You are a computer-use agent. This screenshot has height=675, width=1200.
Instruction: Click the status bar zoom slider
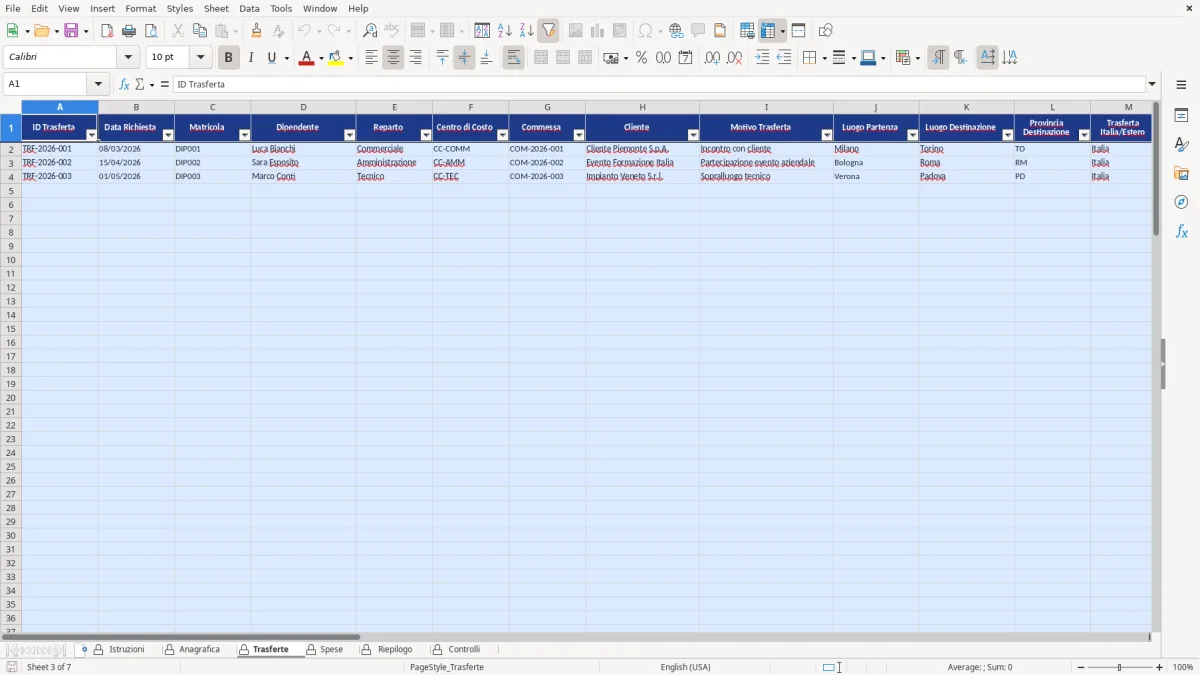tap(1120, 667)
